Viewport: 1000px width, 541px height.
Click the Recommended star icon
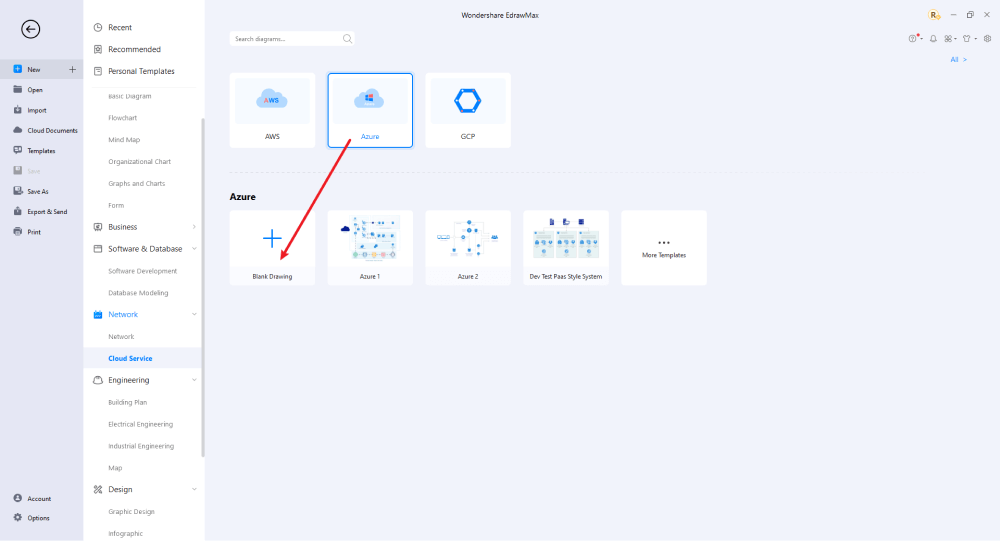coord(98,49)
